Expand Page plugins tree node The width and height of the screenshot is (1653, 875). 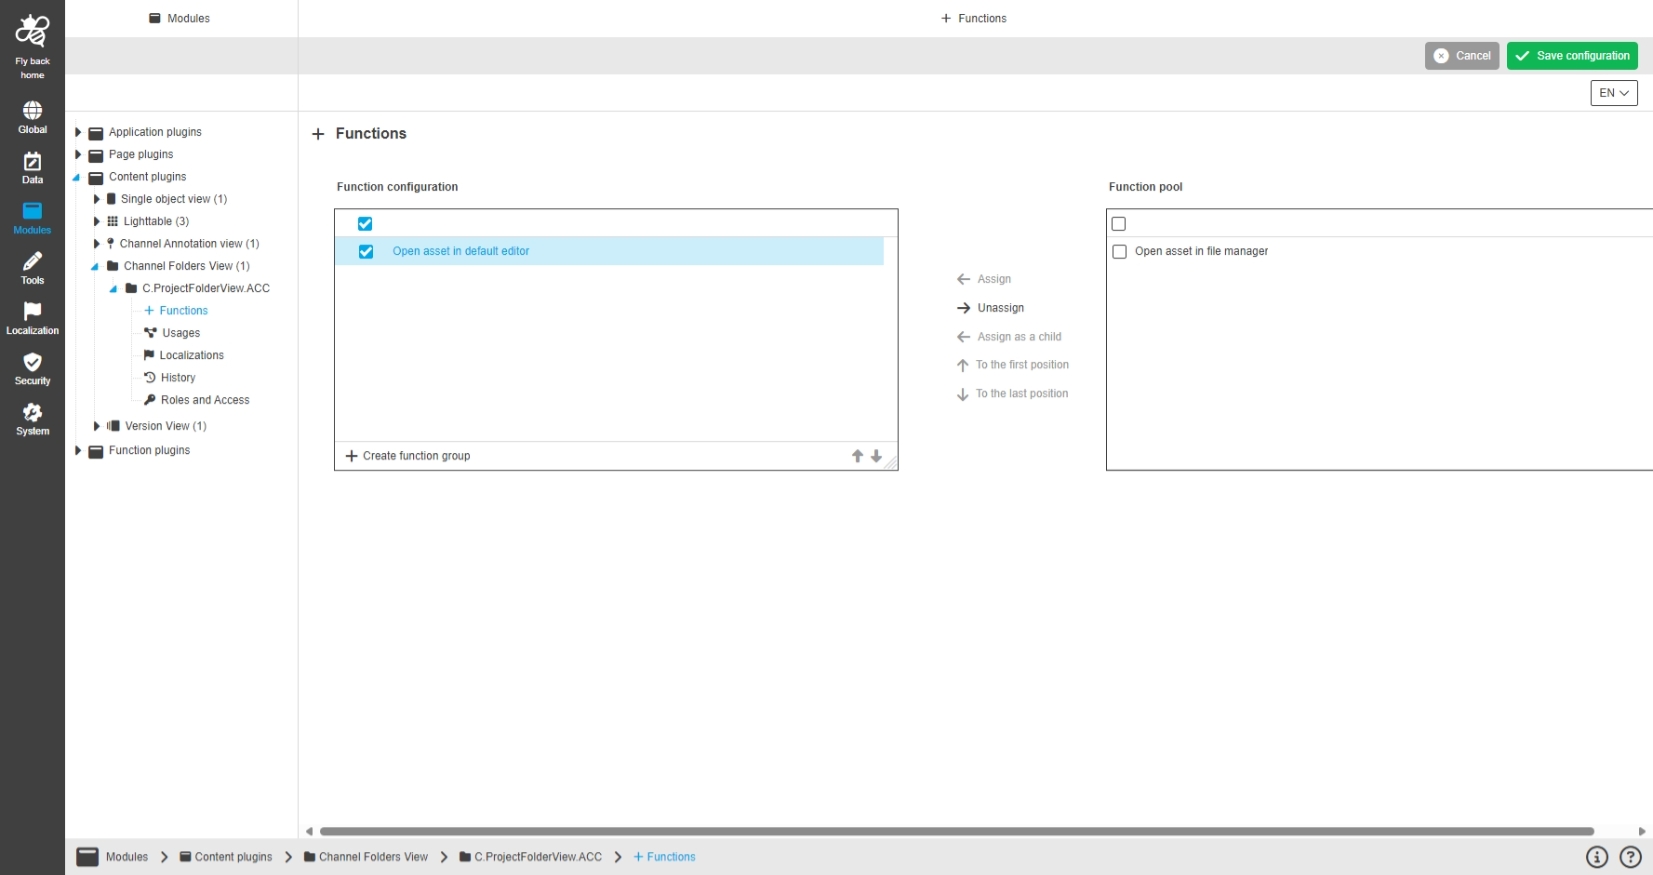pos(78,154)
